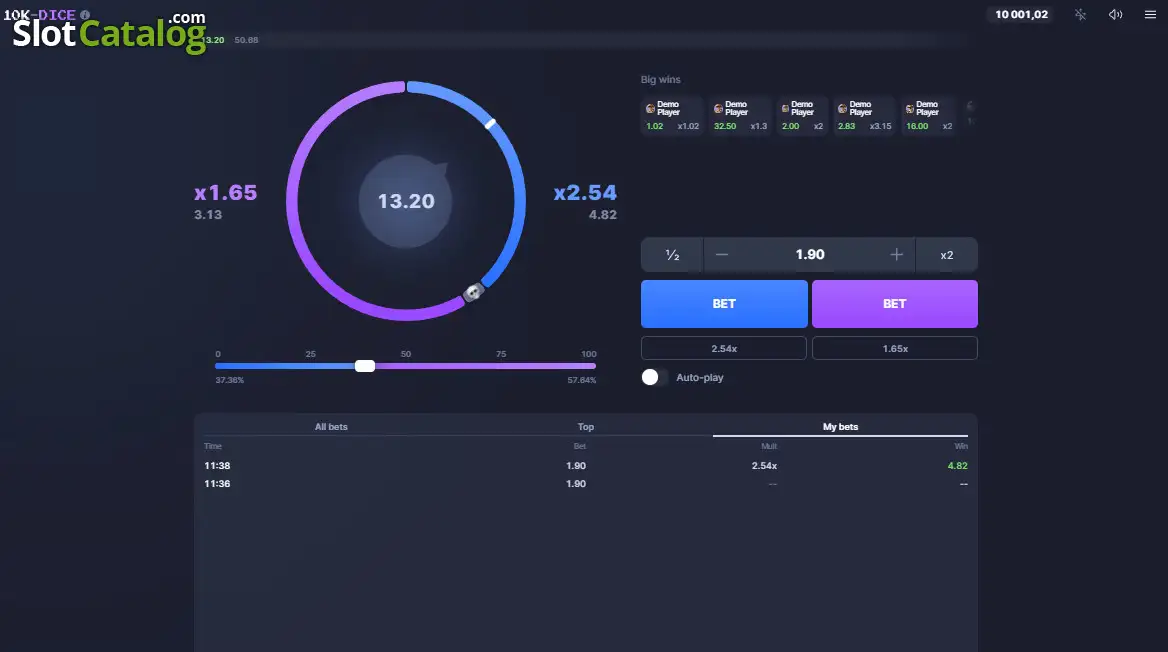
Task: Switch to the Top tab
Action: pyautogui.click(x=585, y=427)
